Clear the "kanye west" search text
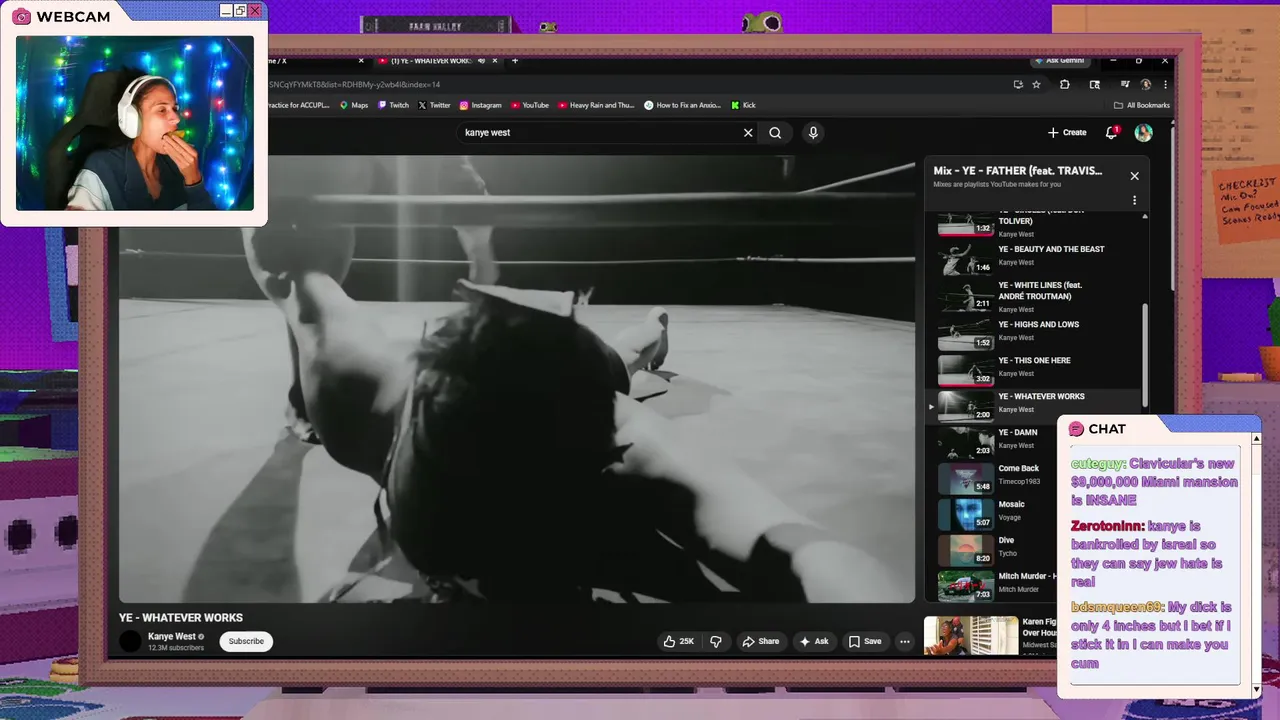This screenshot has width=1280, height=720. (748, 132)
